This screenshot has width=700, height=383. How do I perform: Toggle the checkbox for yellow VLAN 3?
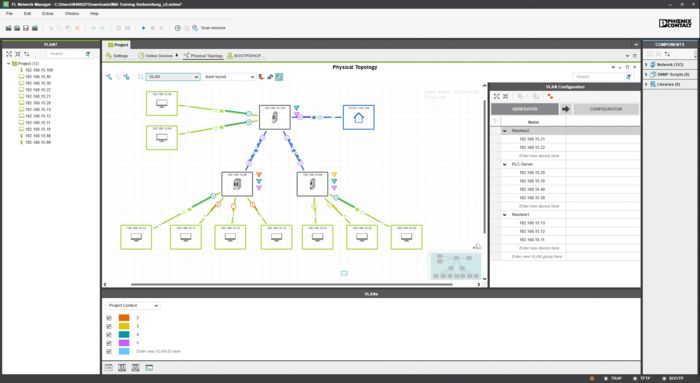coord(109,326)
